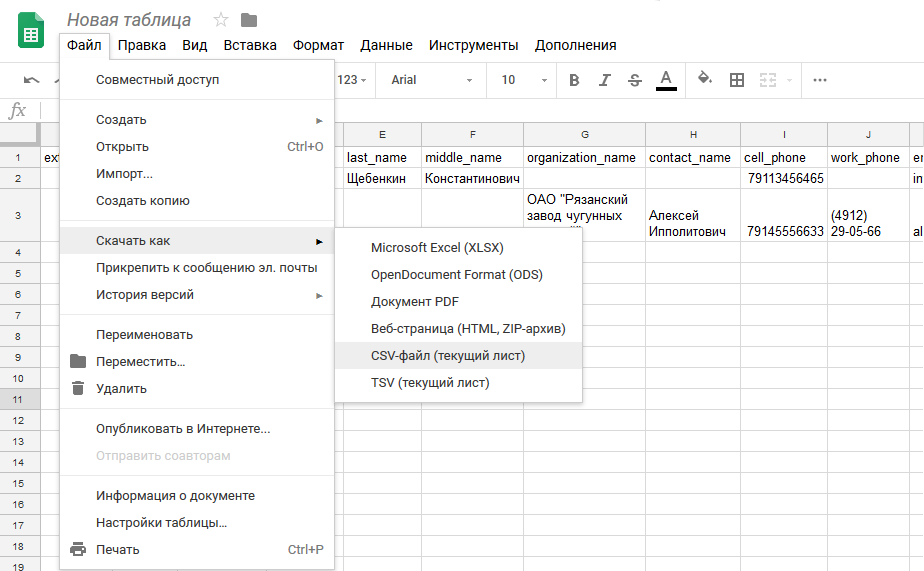
Task: Click Переместить... with folder icon
Action: pos(197,362)
